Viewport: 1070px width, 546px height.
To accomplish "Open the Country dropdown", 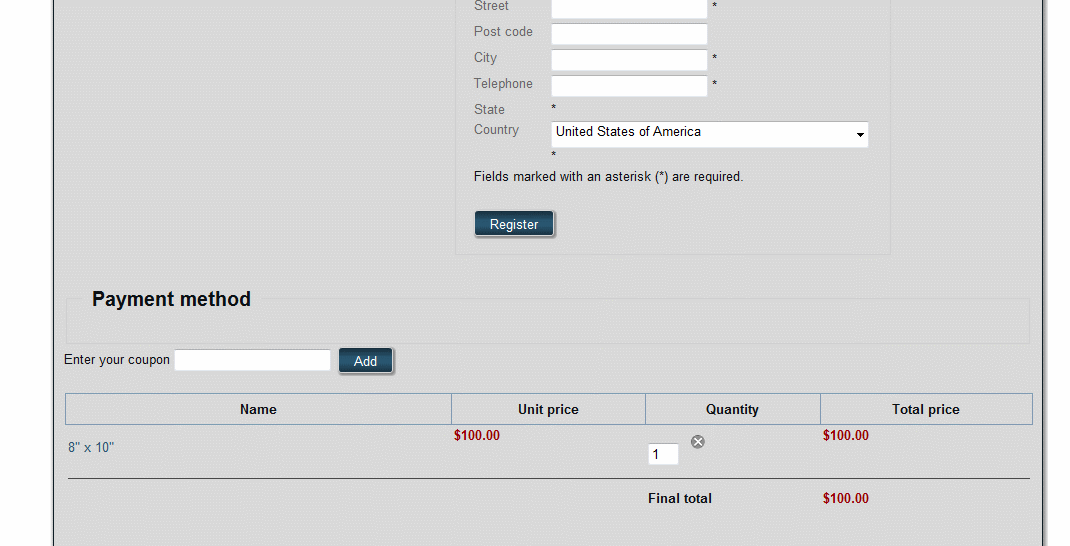I will [x=709, y=134].
